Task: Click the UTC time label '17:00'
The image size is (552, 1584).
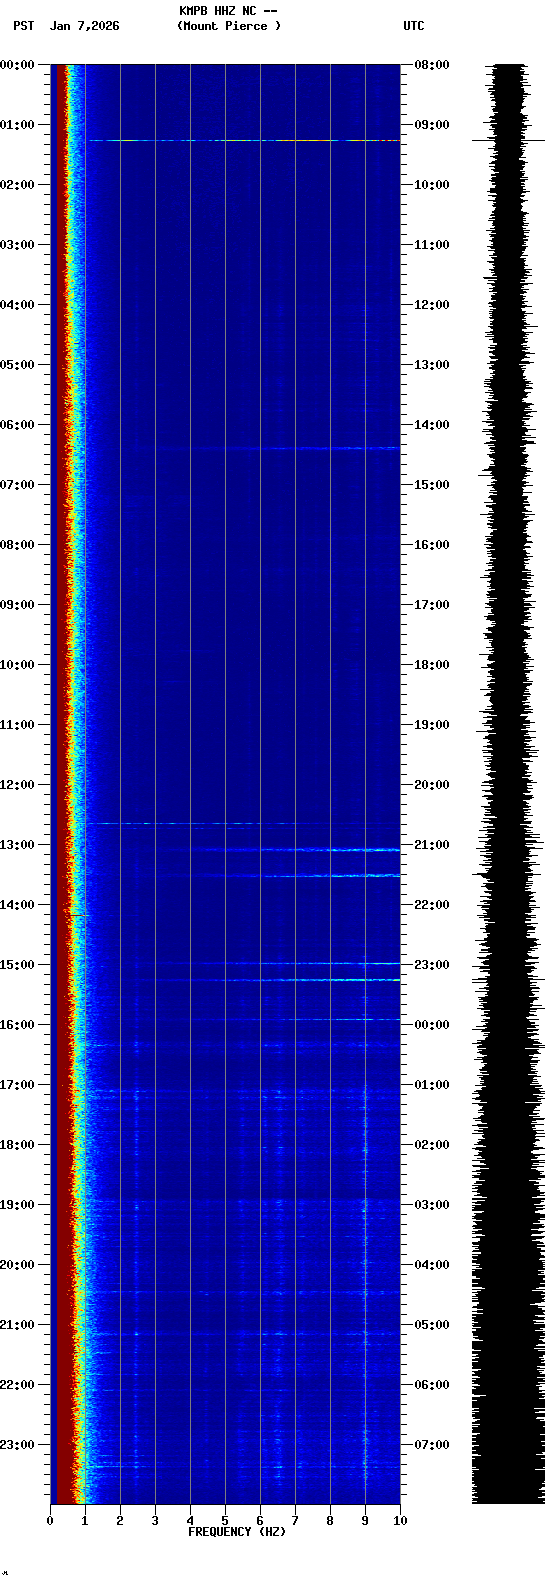Action: (x=432, y=605)
